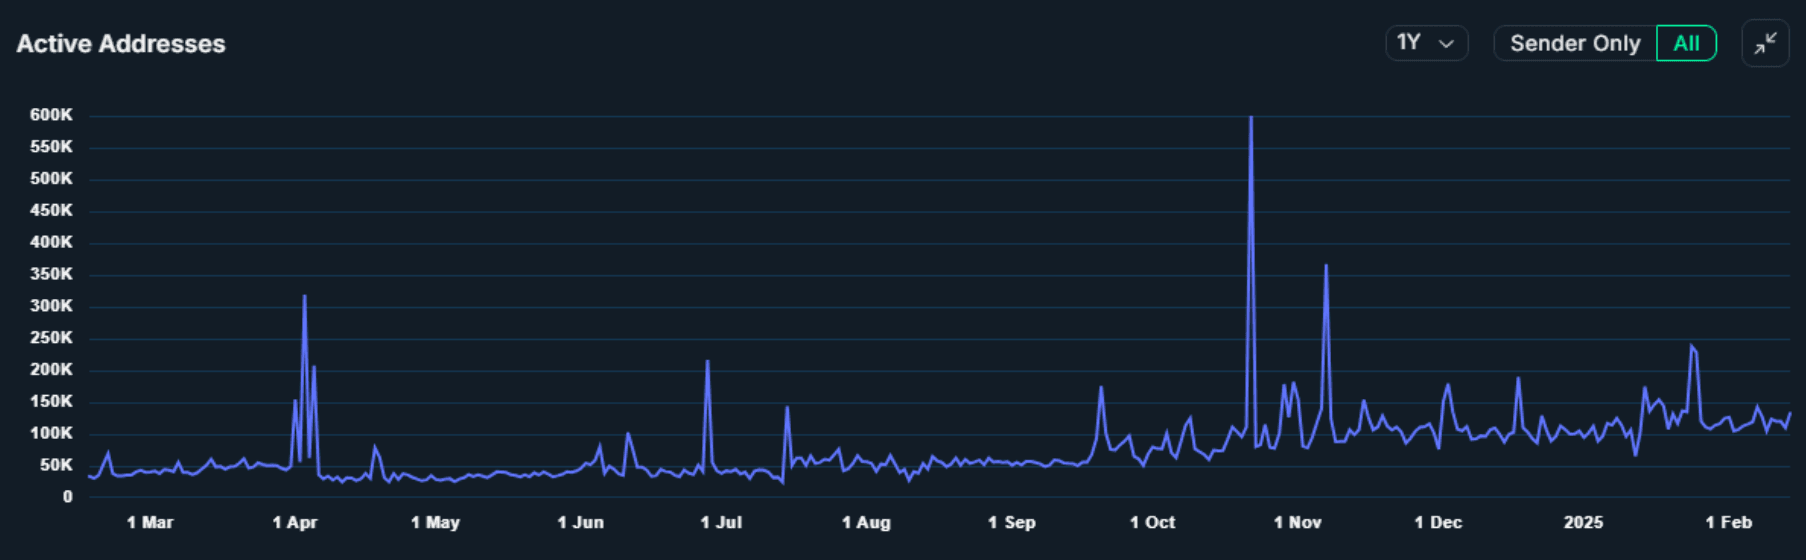Click the 1 Sep x-axis label
The width and height of the screenshot is (1806, 560).
pyautogui.click(x=1011, y=522)
